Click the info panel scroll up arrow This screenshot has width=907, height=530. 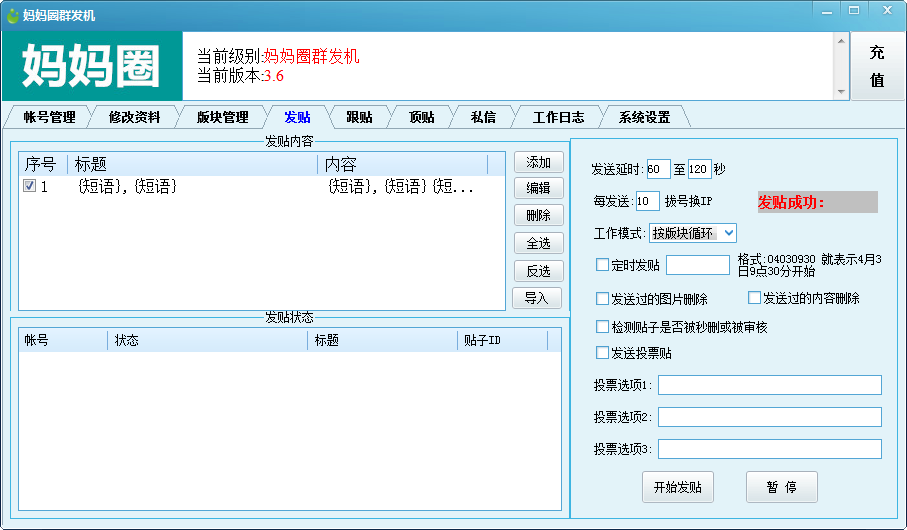point(841,41)
